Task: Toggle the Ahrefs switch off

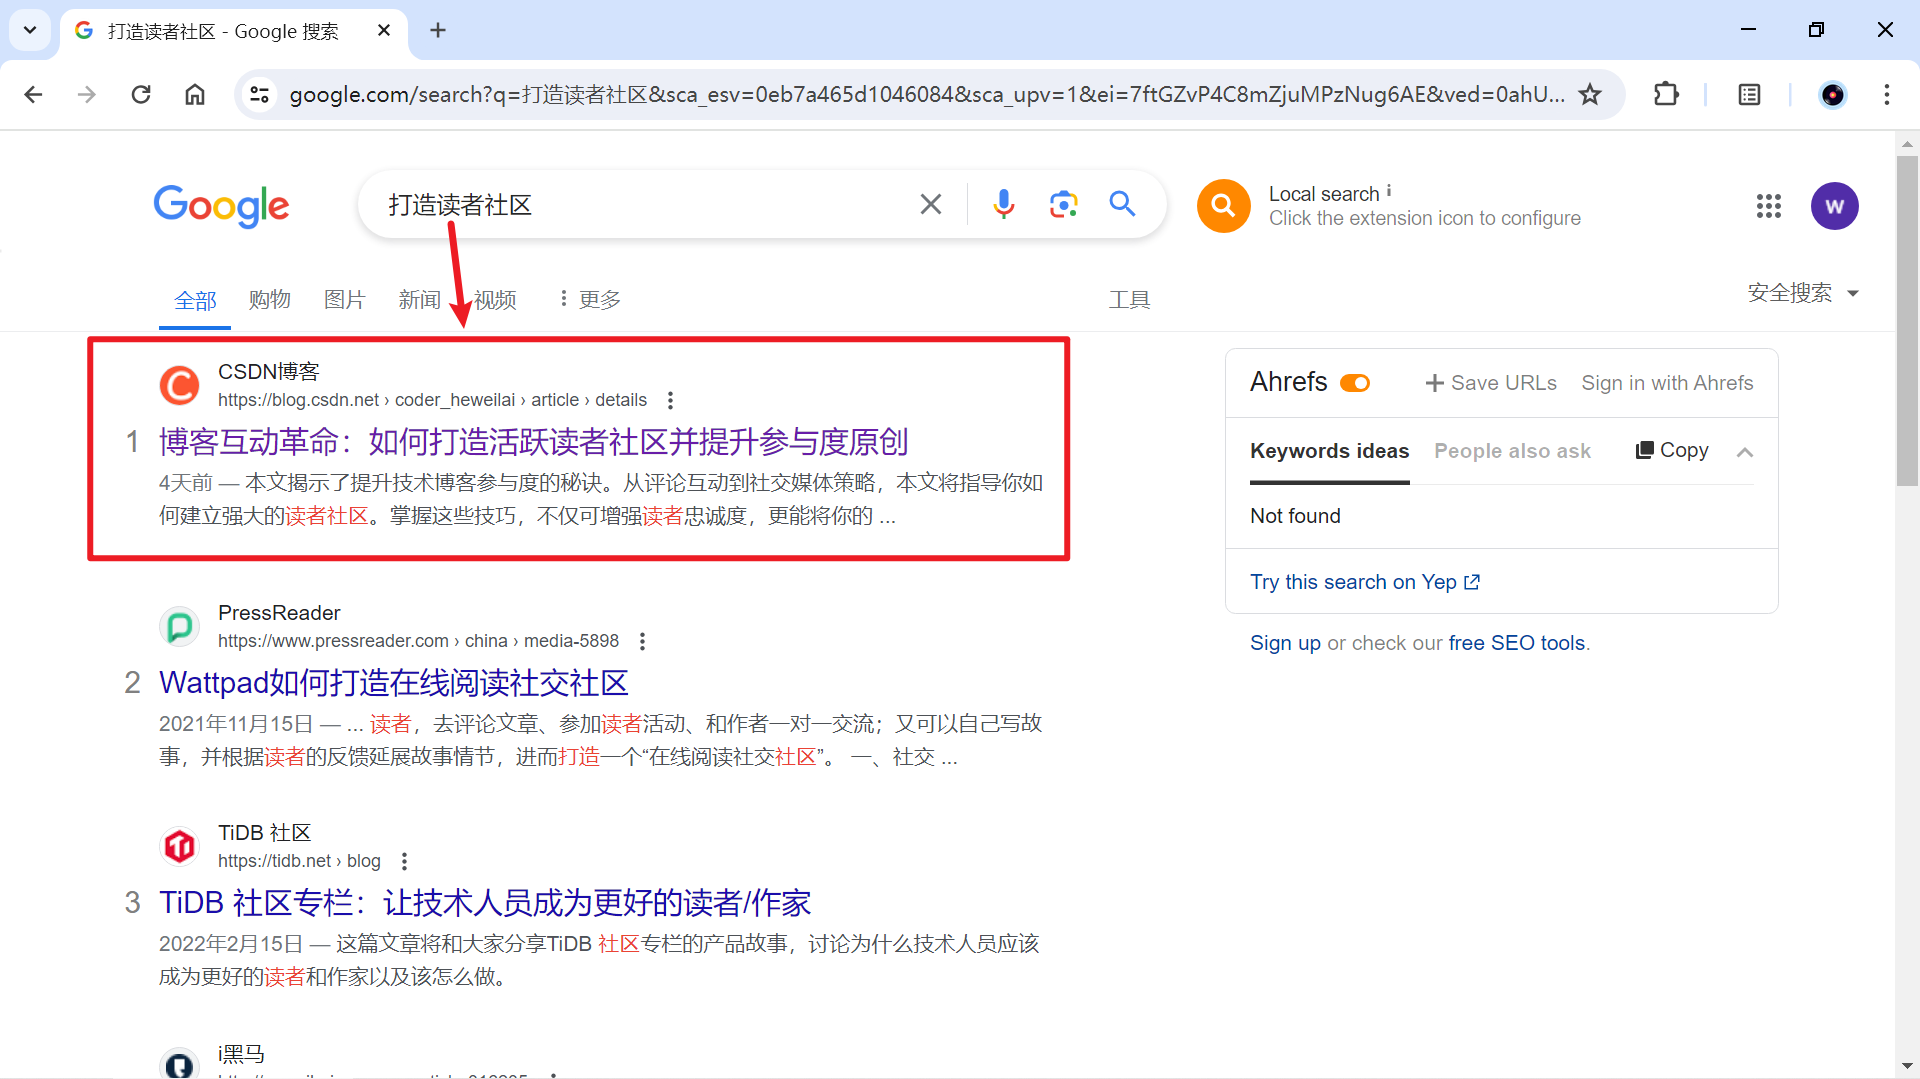Action: pos(1355,383)
